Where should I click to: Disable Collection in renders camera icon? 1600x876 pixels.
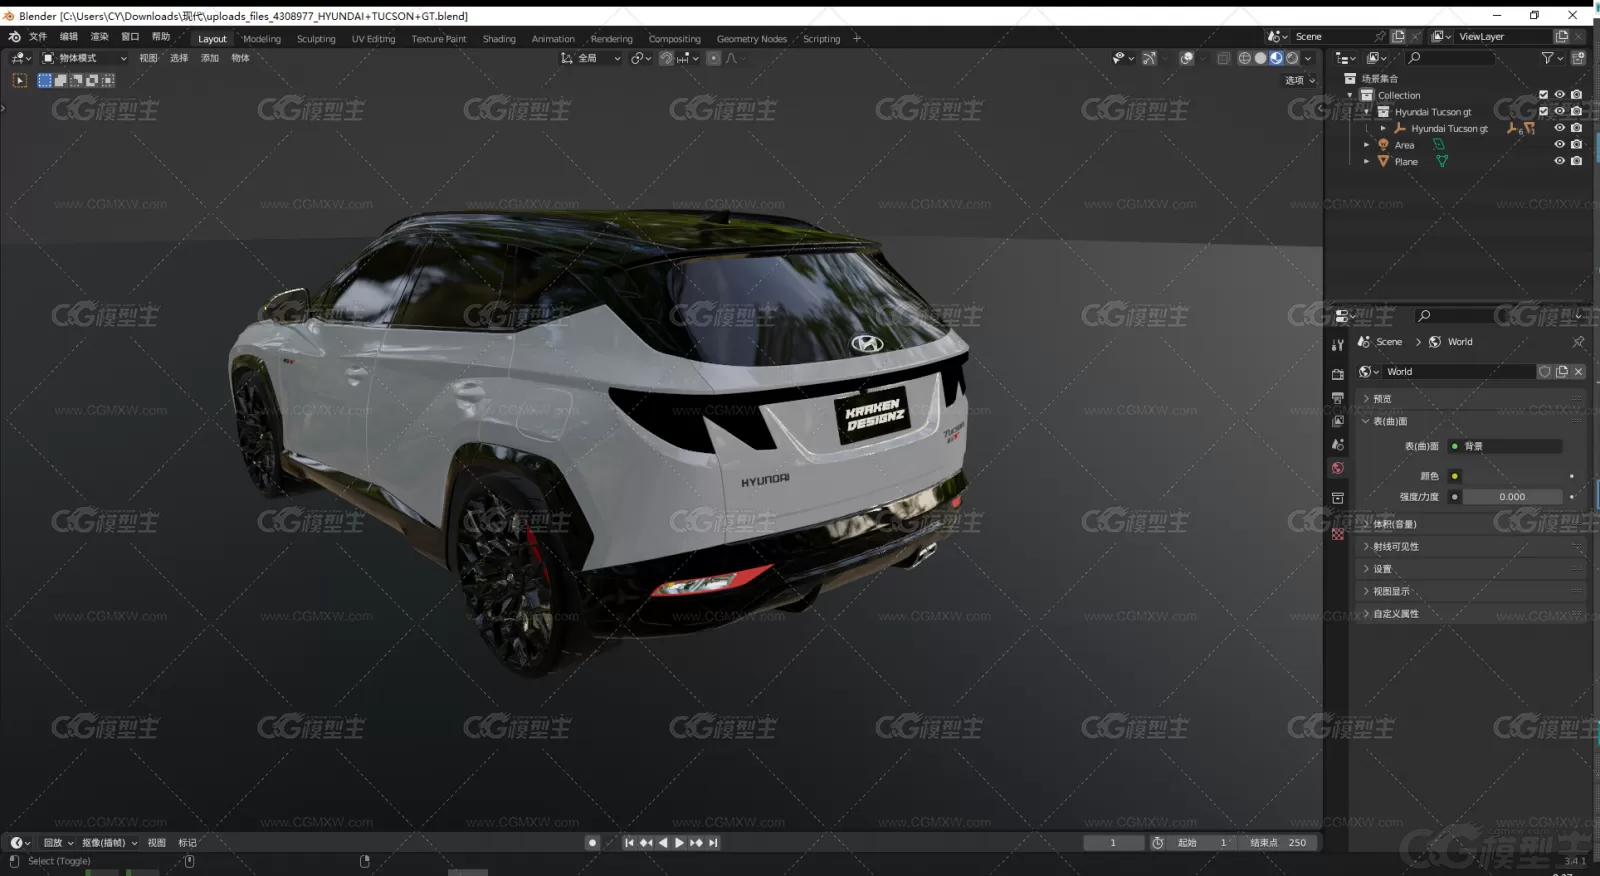click(x=1577, y=95)
